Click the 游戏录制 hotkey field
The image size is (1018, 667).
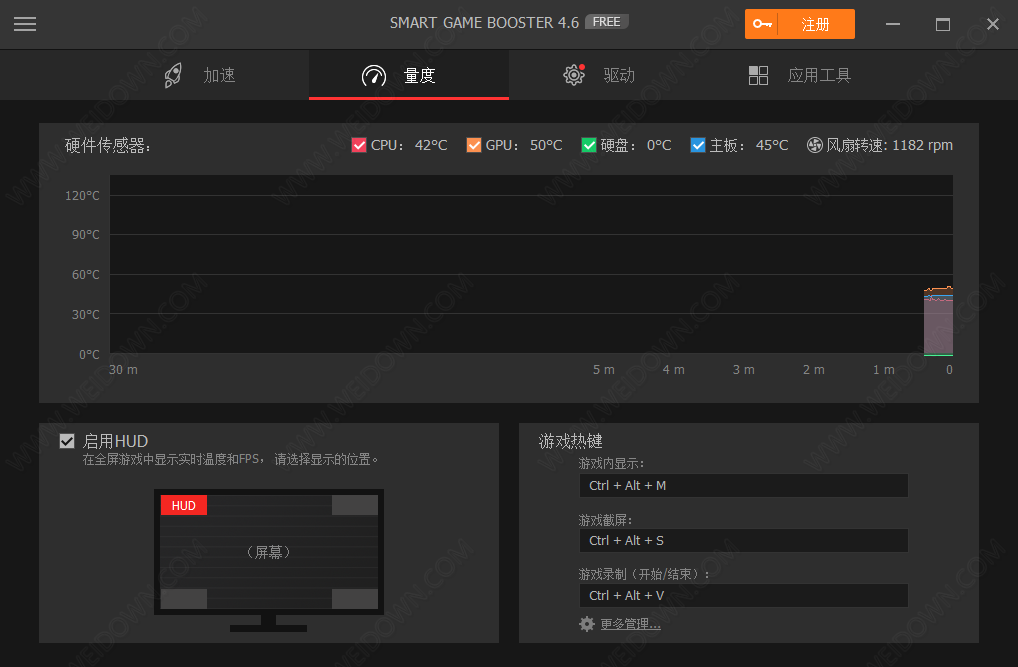pos(743,596)
